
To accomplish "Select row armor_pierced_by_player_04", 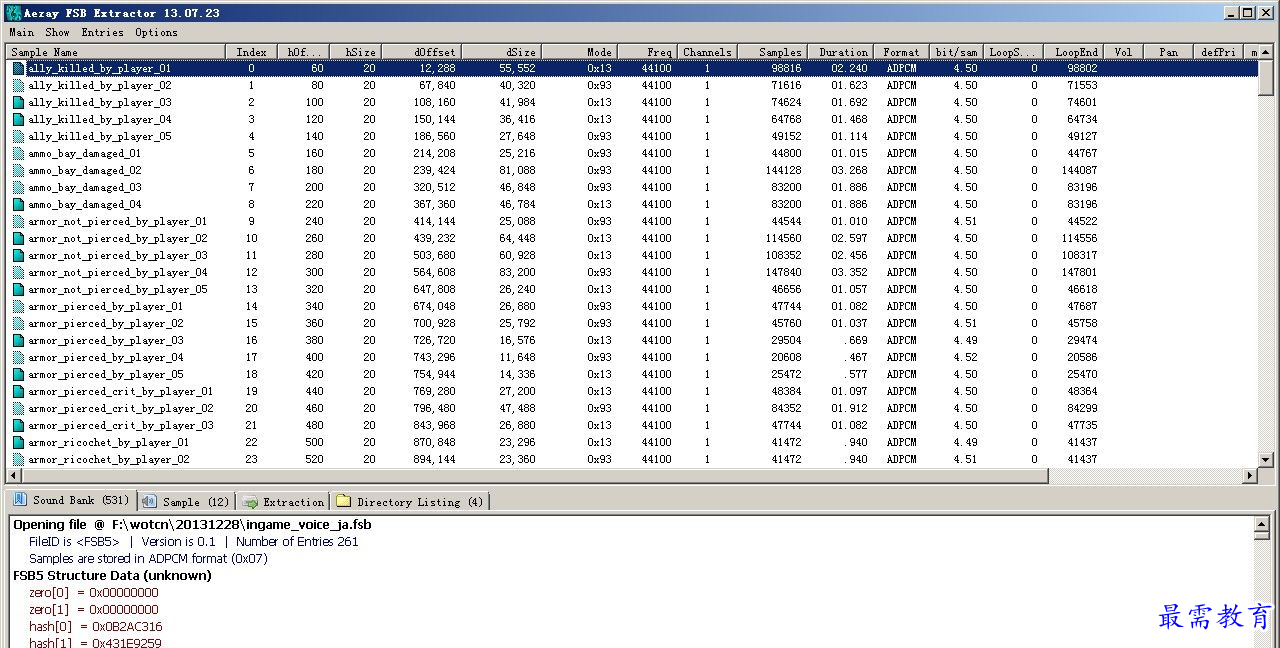I will coord(634,357).
